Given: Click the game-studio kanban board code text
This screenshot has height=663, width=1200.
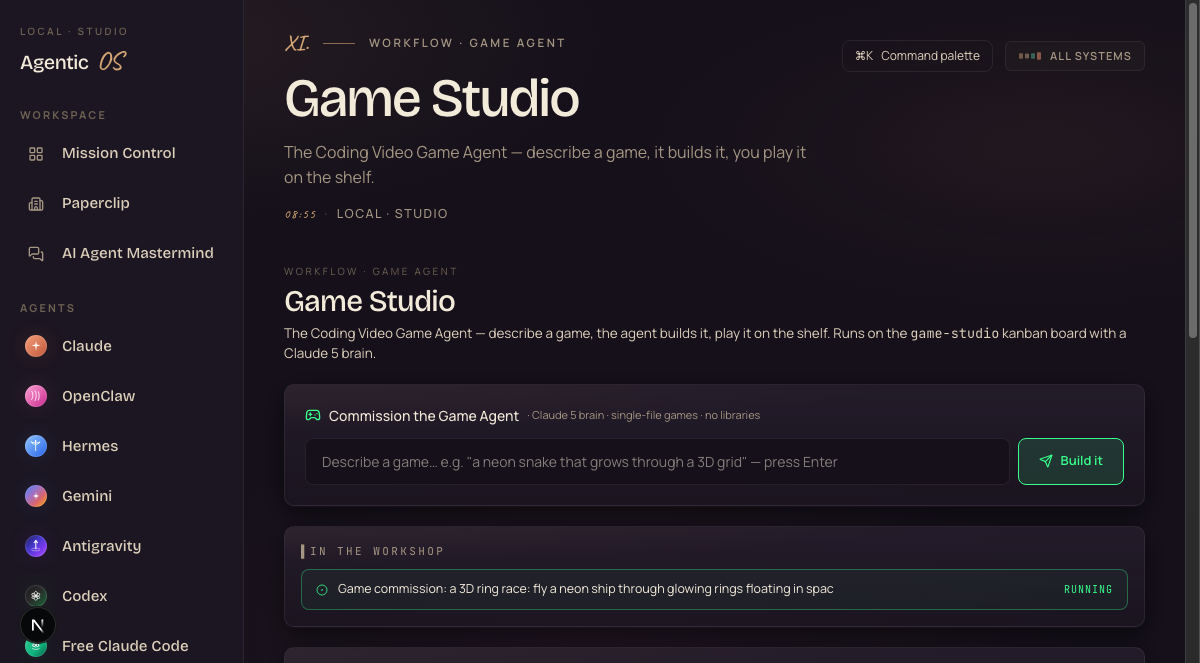Looking at the screenshot, I should (954, 334).
